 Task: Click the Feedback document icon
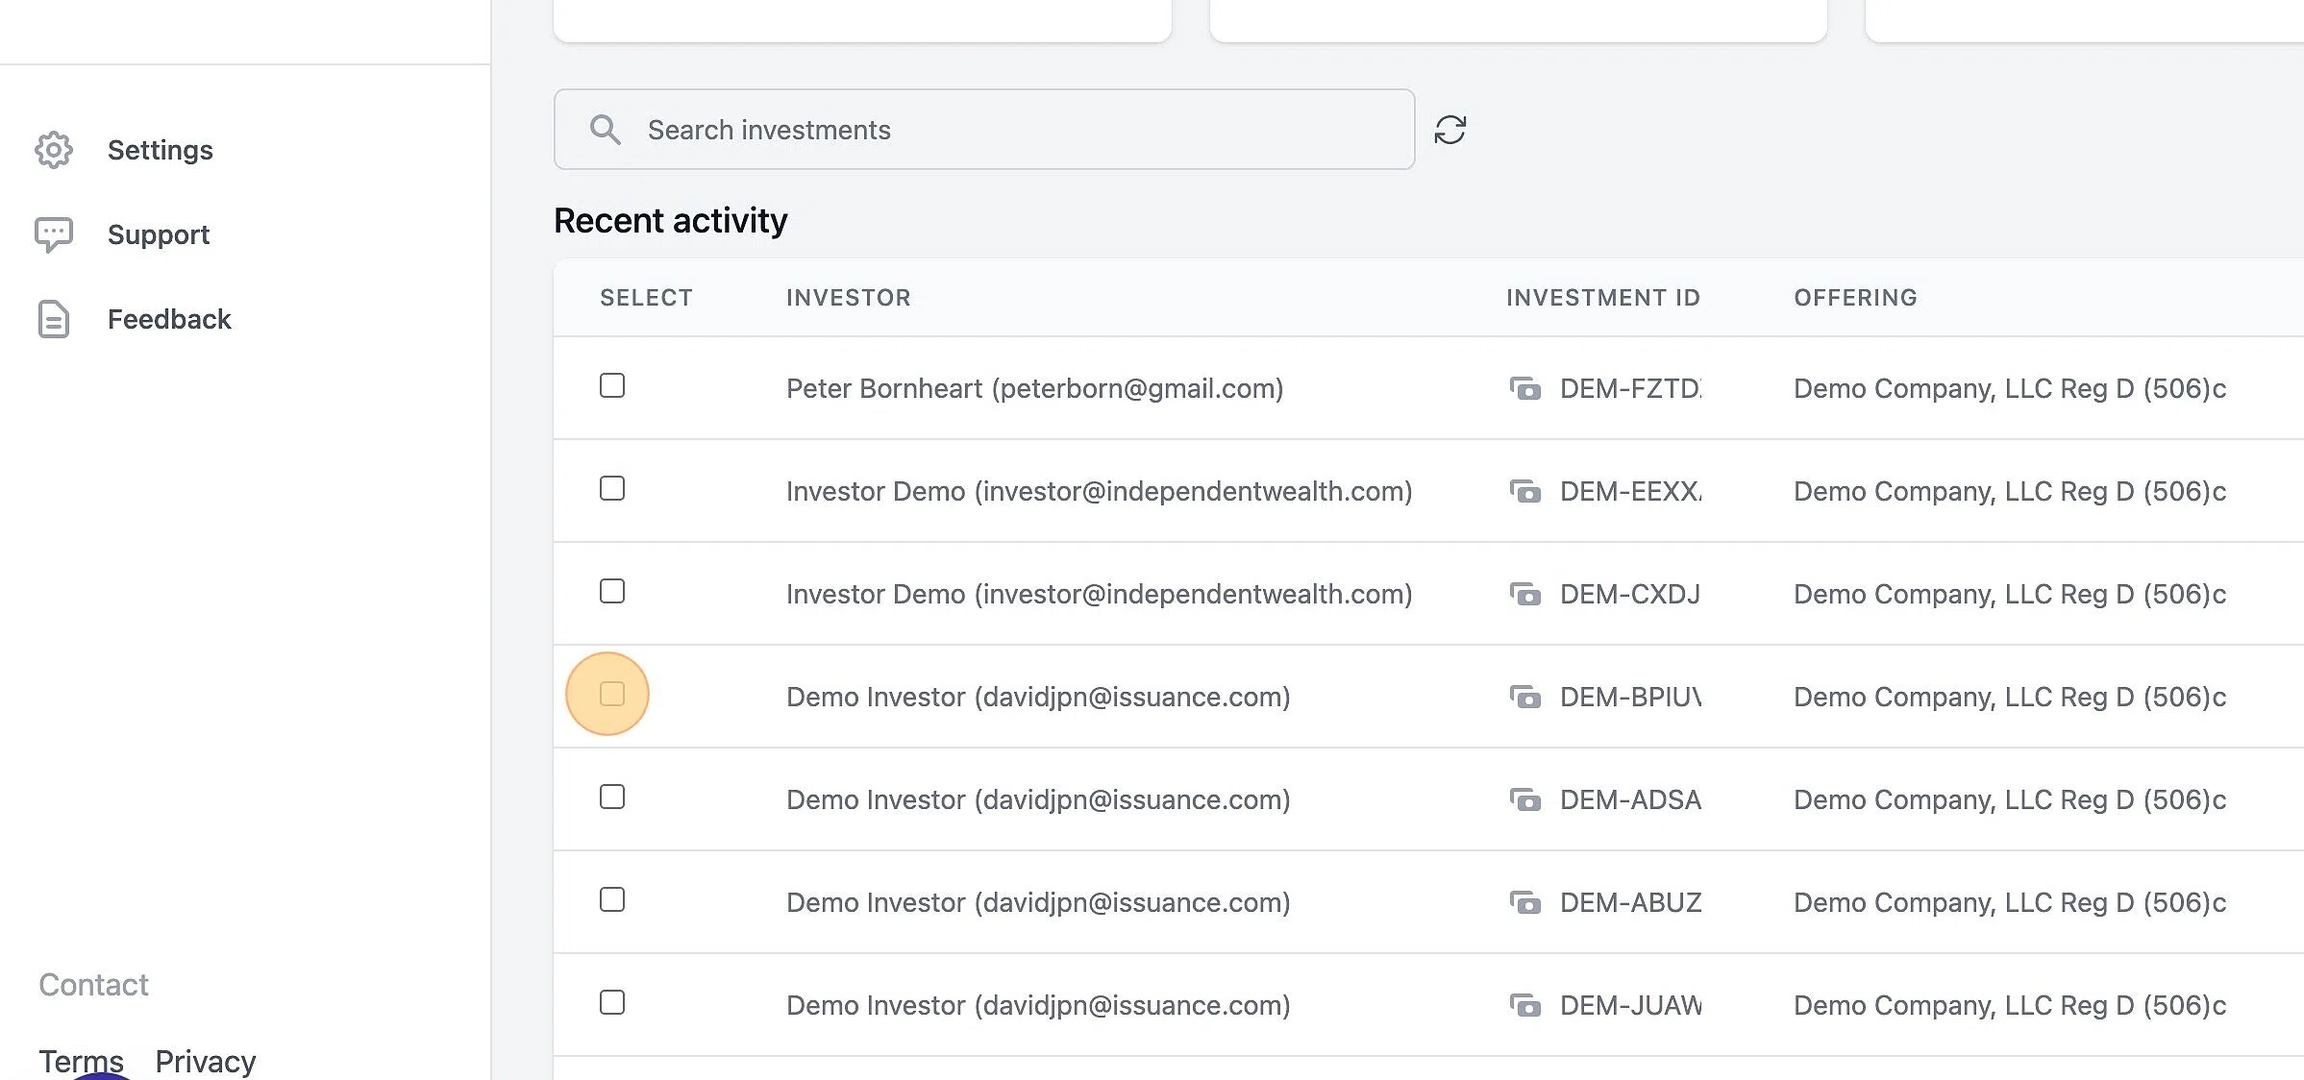(54, 319)
